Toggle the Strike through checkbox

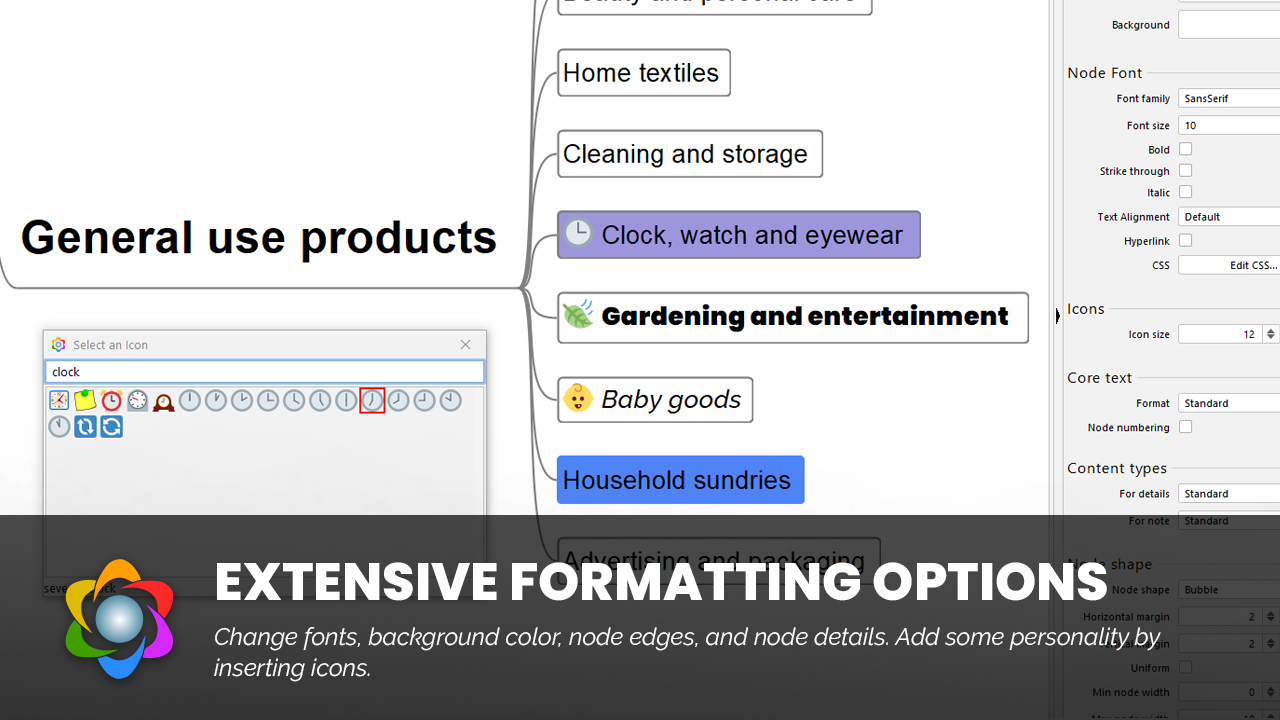pyautogui.click(x=1185, y=171)
